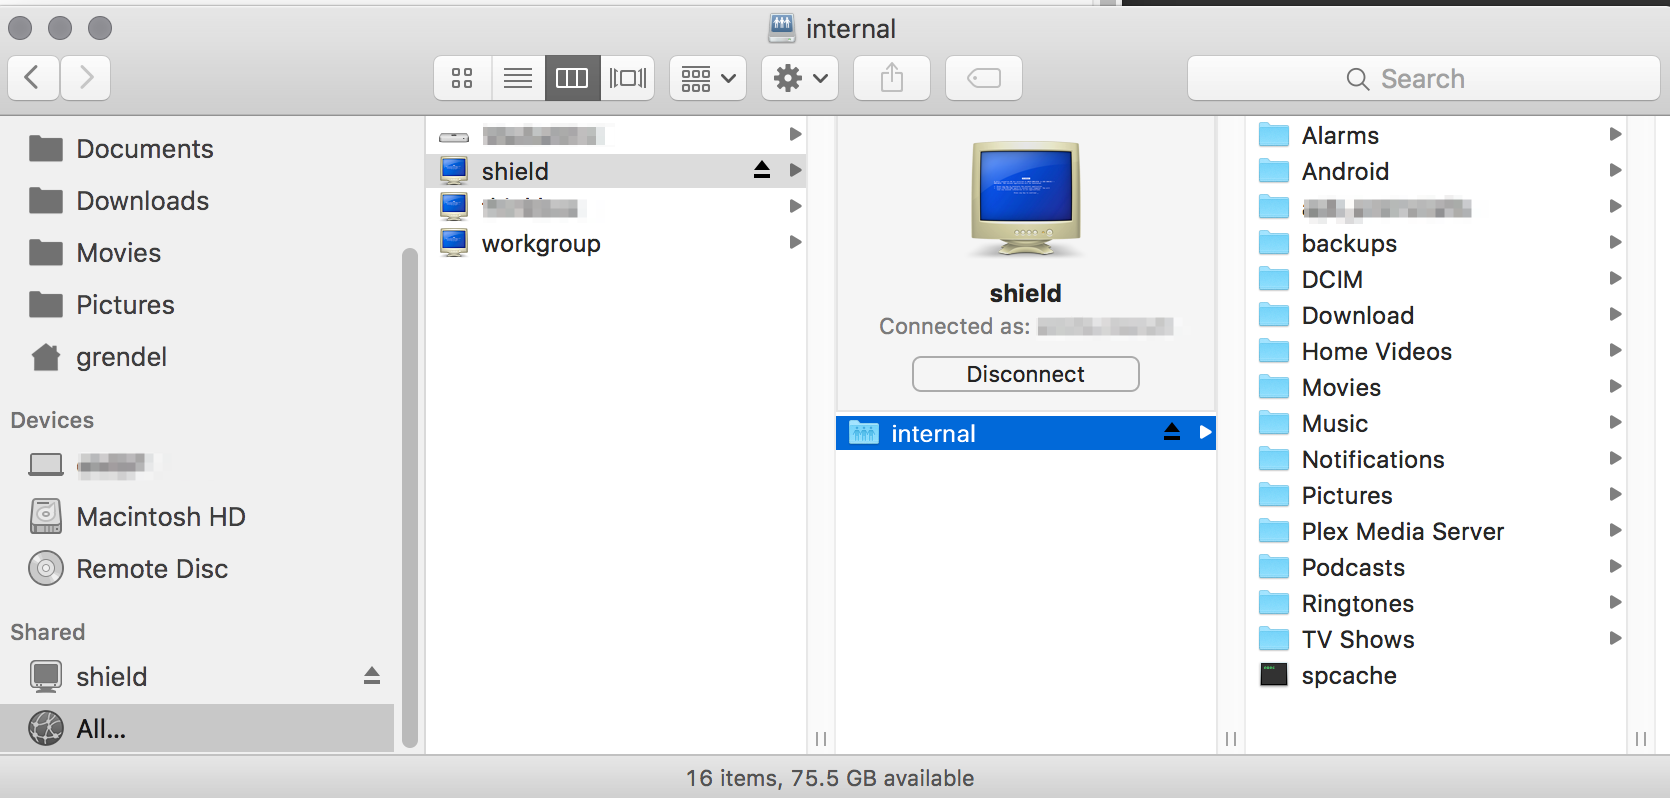The height and width of the screenshot is (798, 1670).
Task: Click the Movies folder icon in file list
Action: [x=1274, y=387]
